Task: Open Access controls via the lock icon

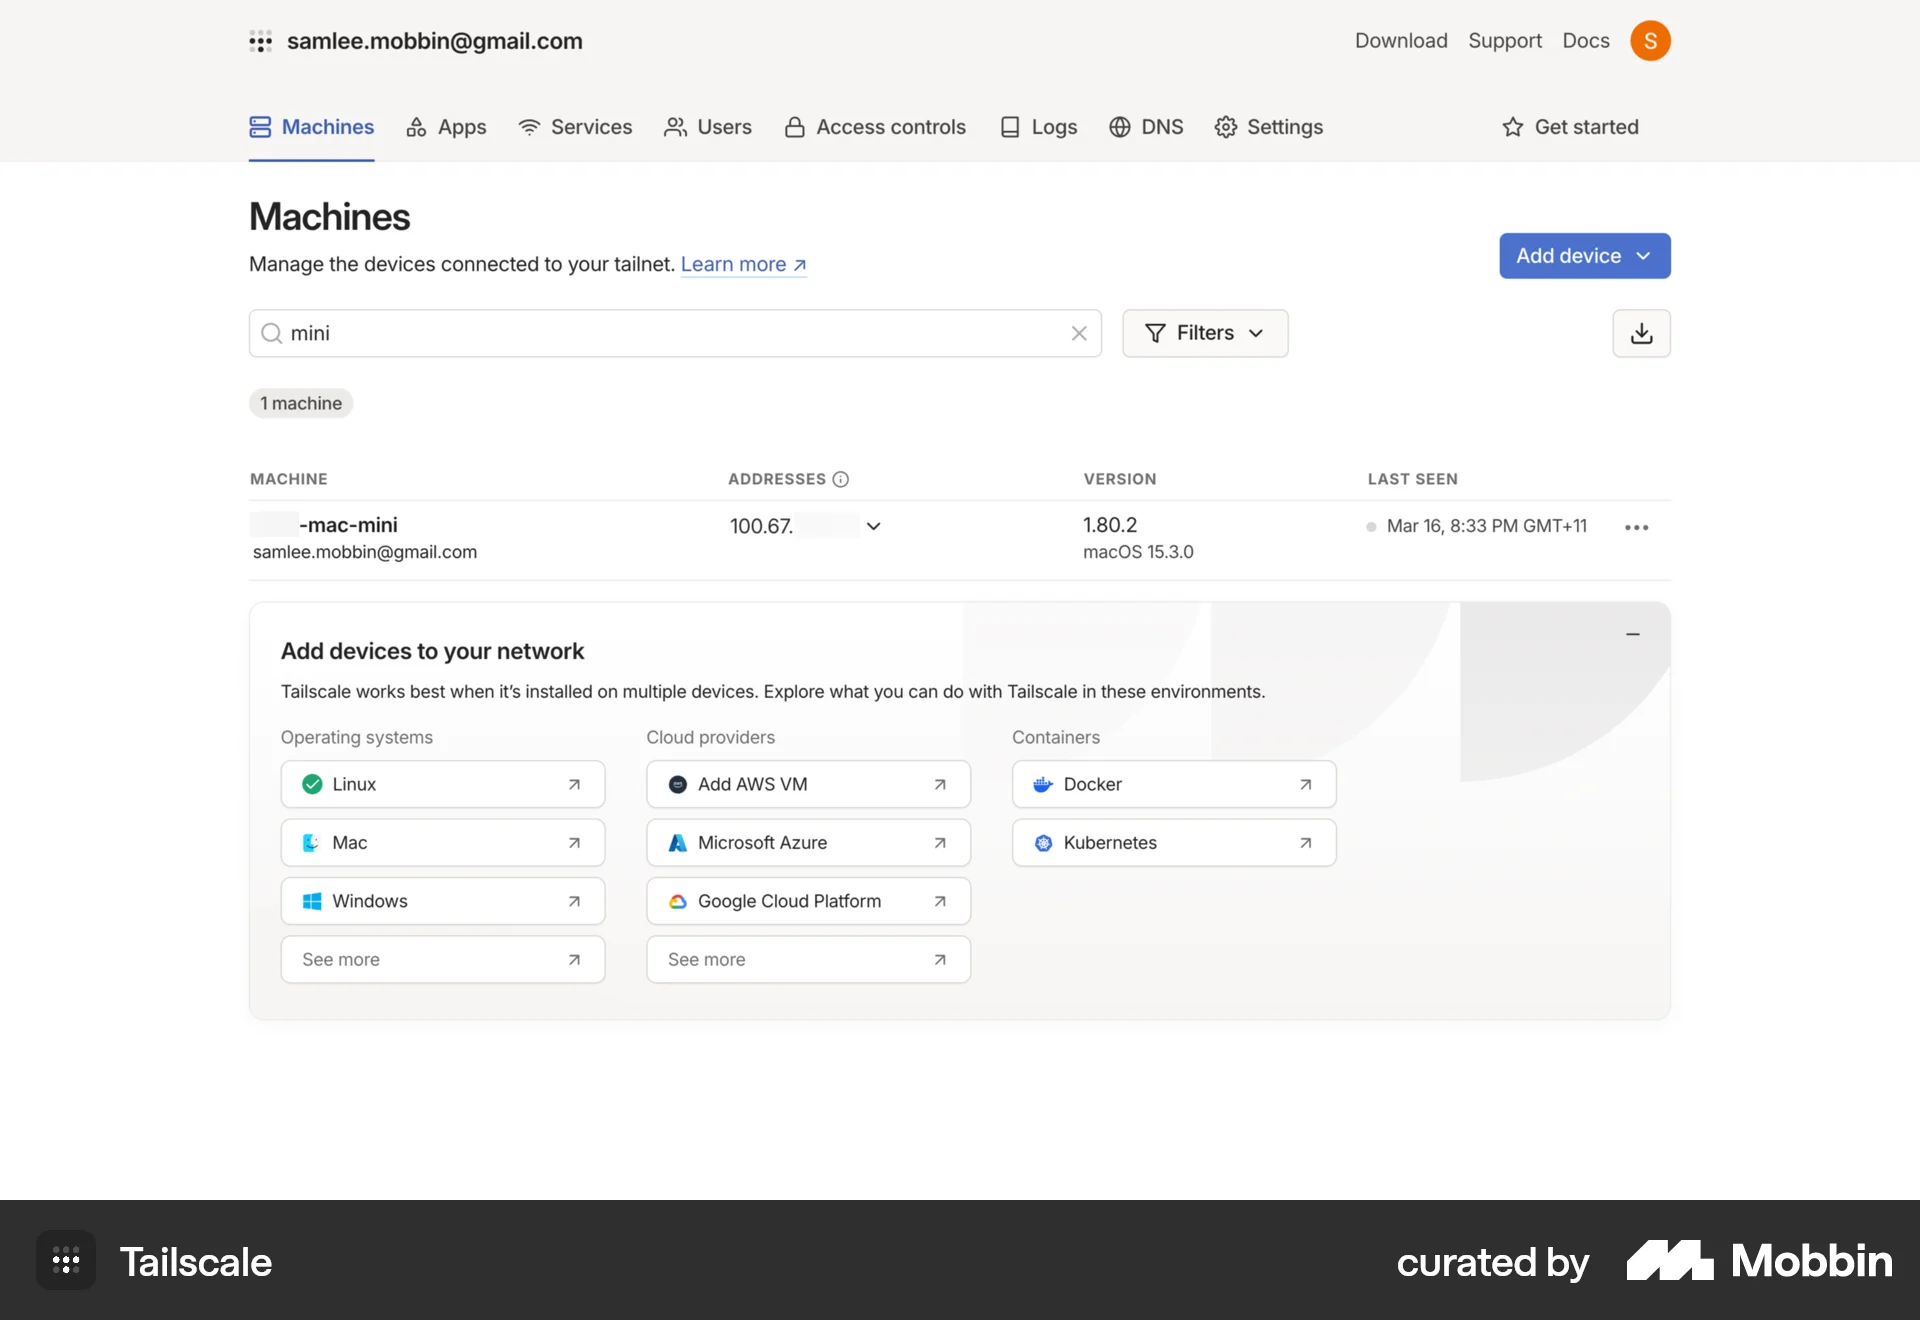Action: click(794, 127)
